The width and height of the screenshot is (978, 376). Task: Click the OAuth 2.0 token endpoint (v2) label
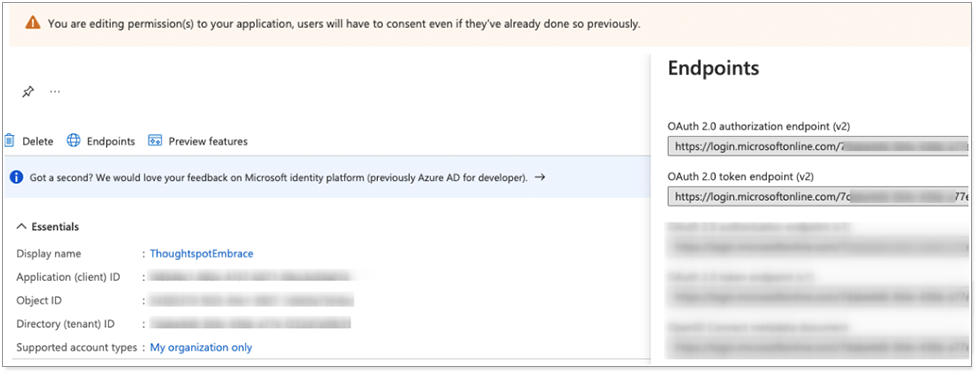pyautogui.click(x=740, y=176)
